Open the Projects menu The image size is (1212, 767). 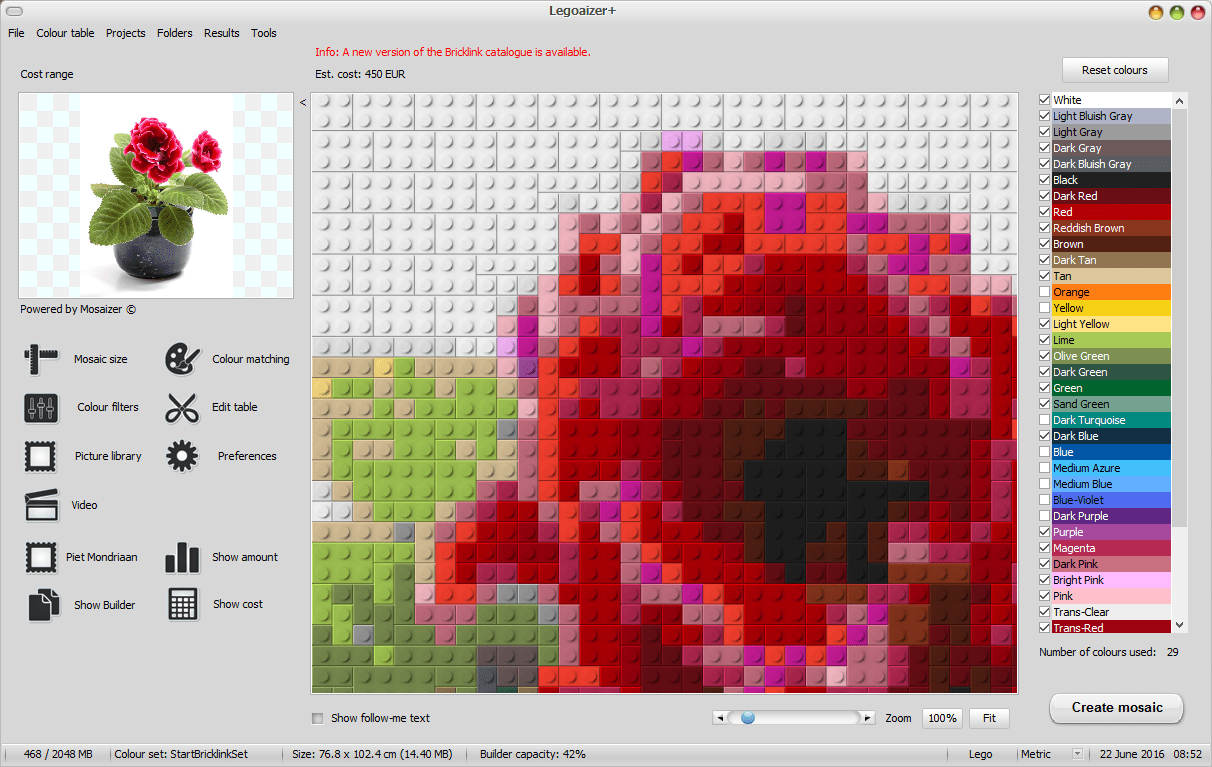[x=126, y=33]
